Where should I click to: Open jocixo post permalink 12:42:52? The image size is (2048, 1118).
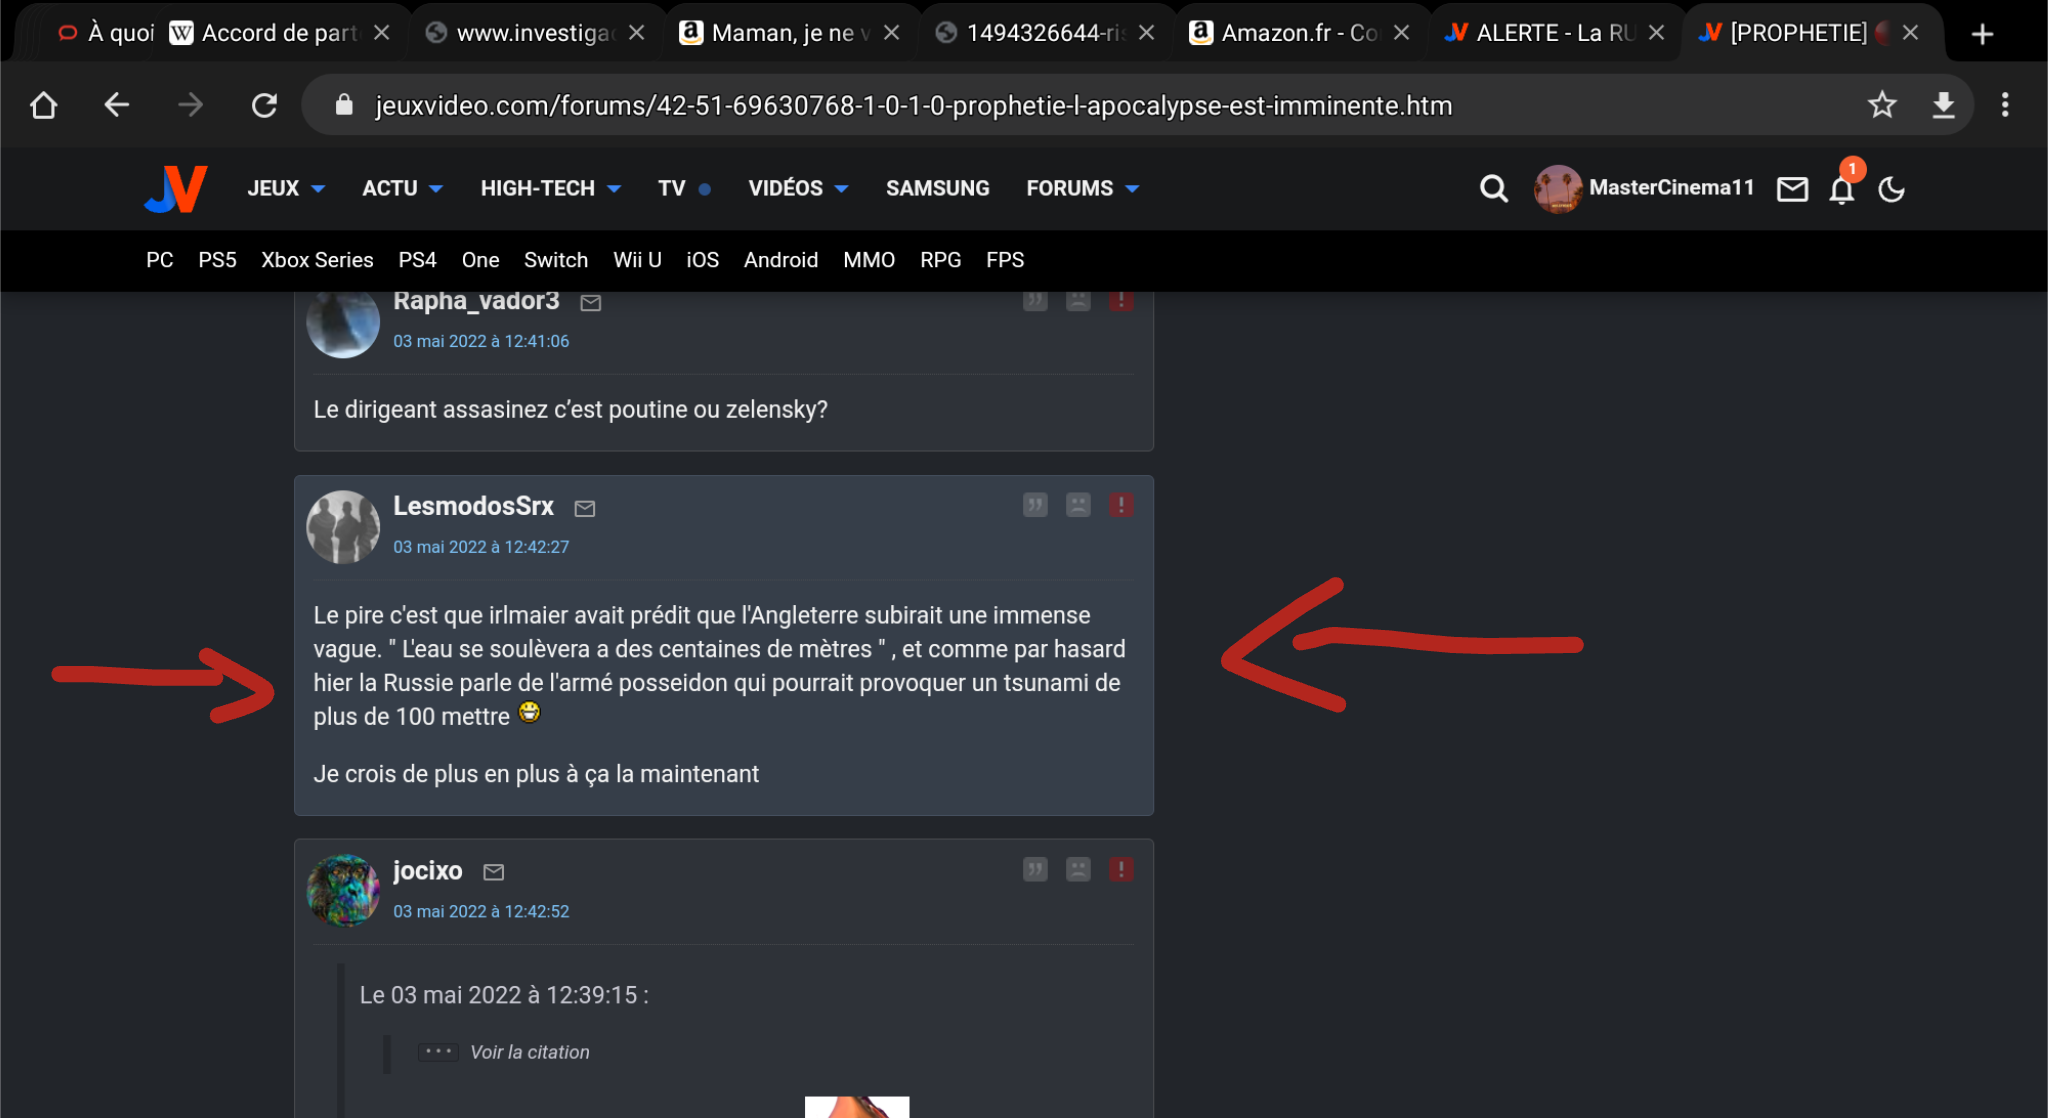[x=481, y=912]
